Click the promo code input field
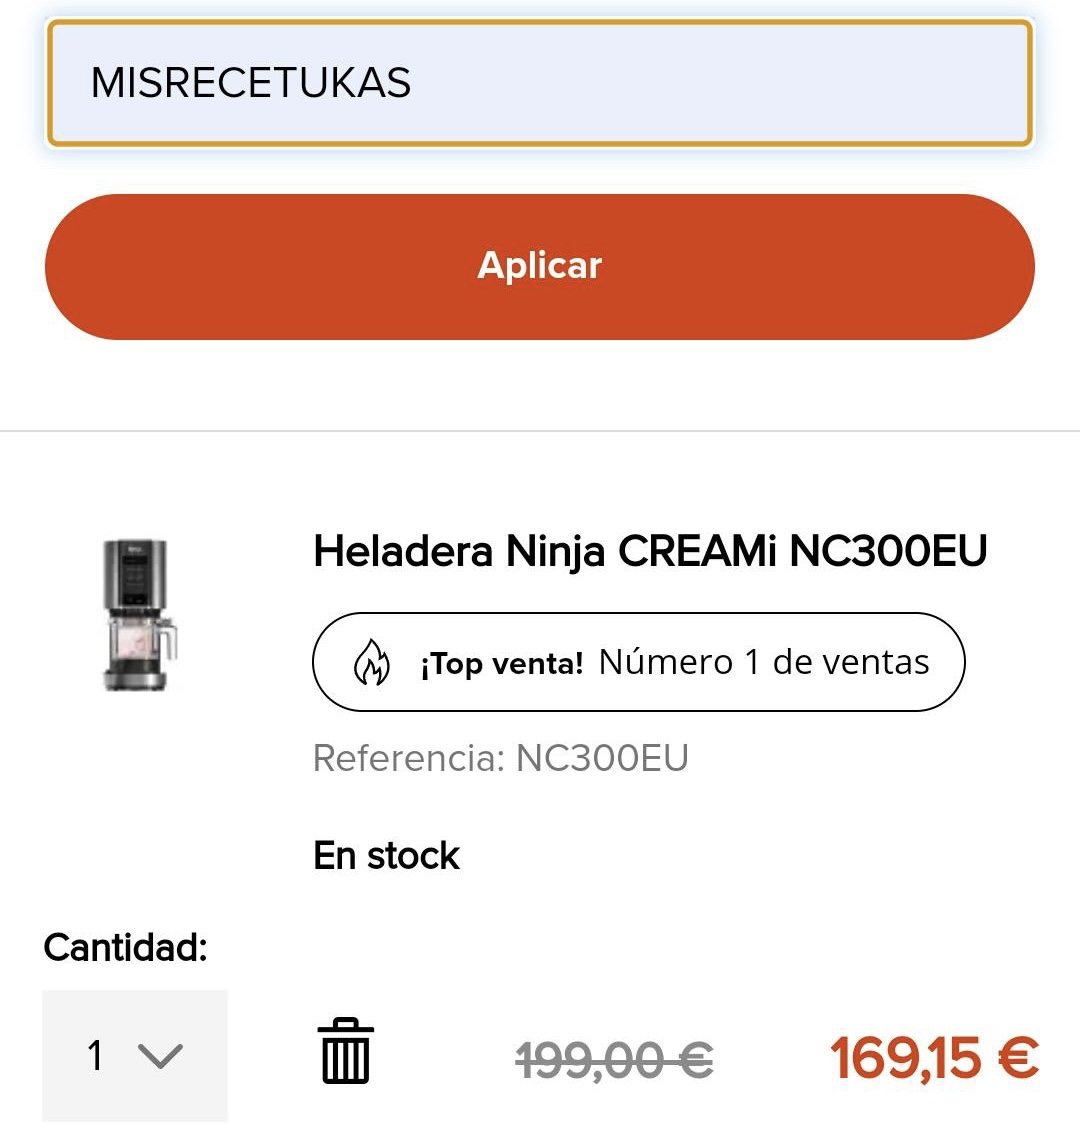1080x1135 pixels. pos(539,83)
